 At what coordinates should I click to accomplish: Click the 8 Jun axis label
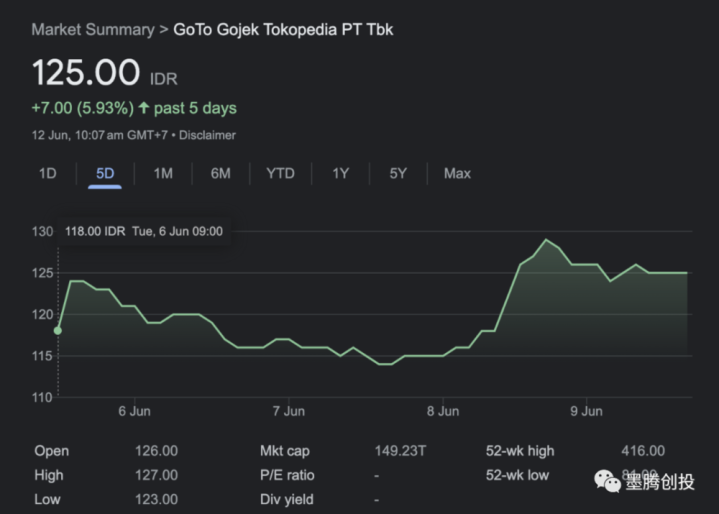tap(443, 411)
